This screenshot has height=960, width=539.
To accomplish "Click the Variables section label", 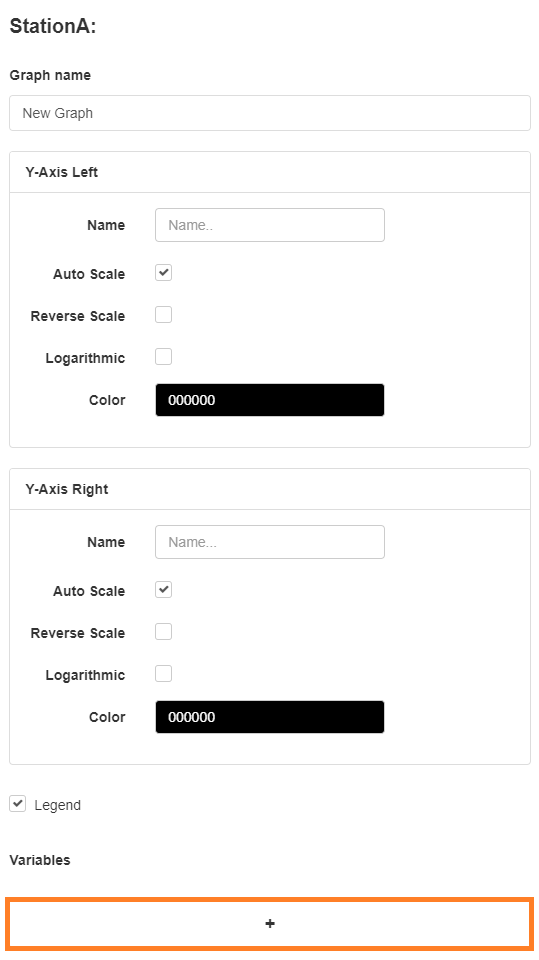I will click(40, 860).
